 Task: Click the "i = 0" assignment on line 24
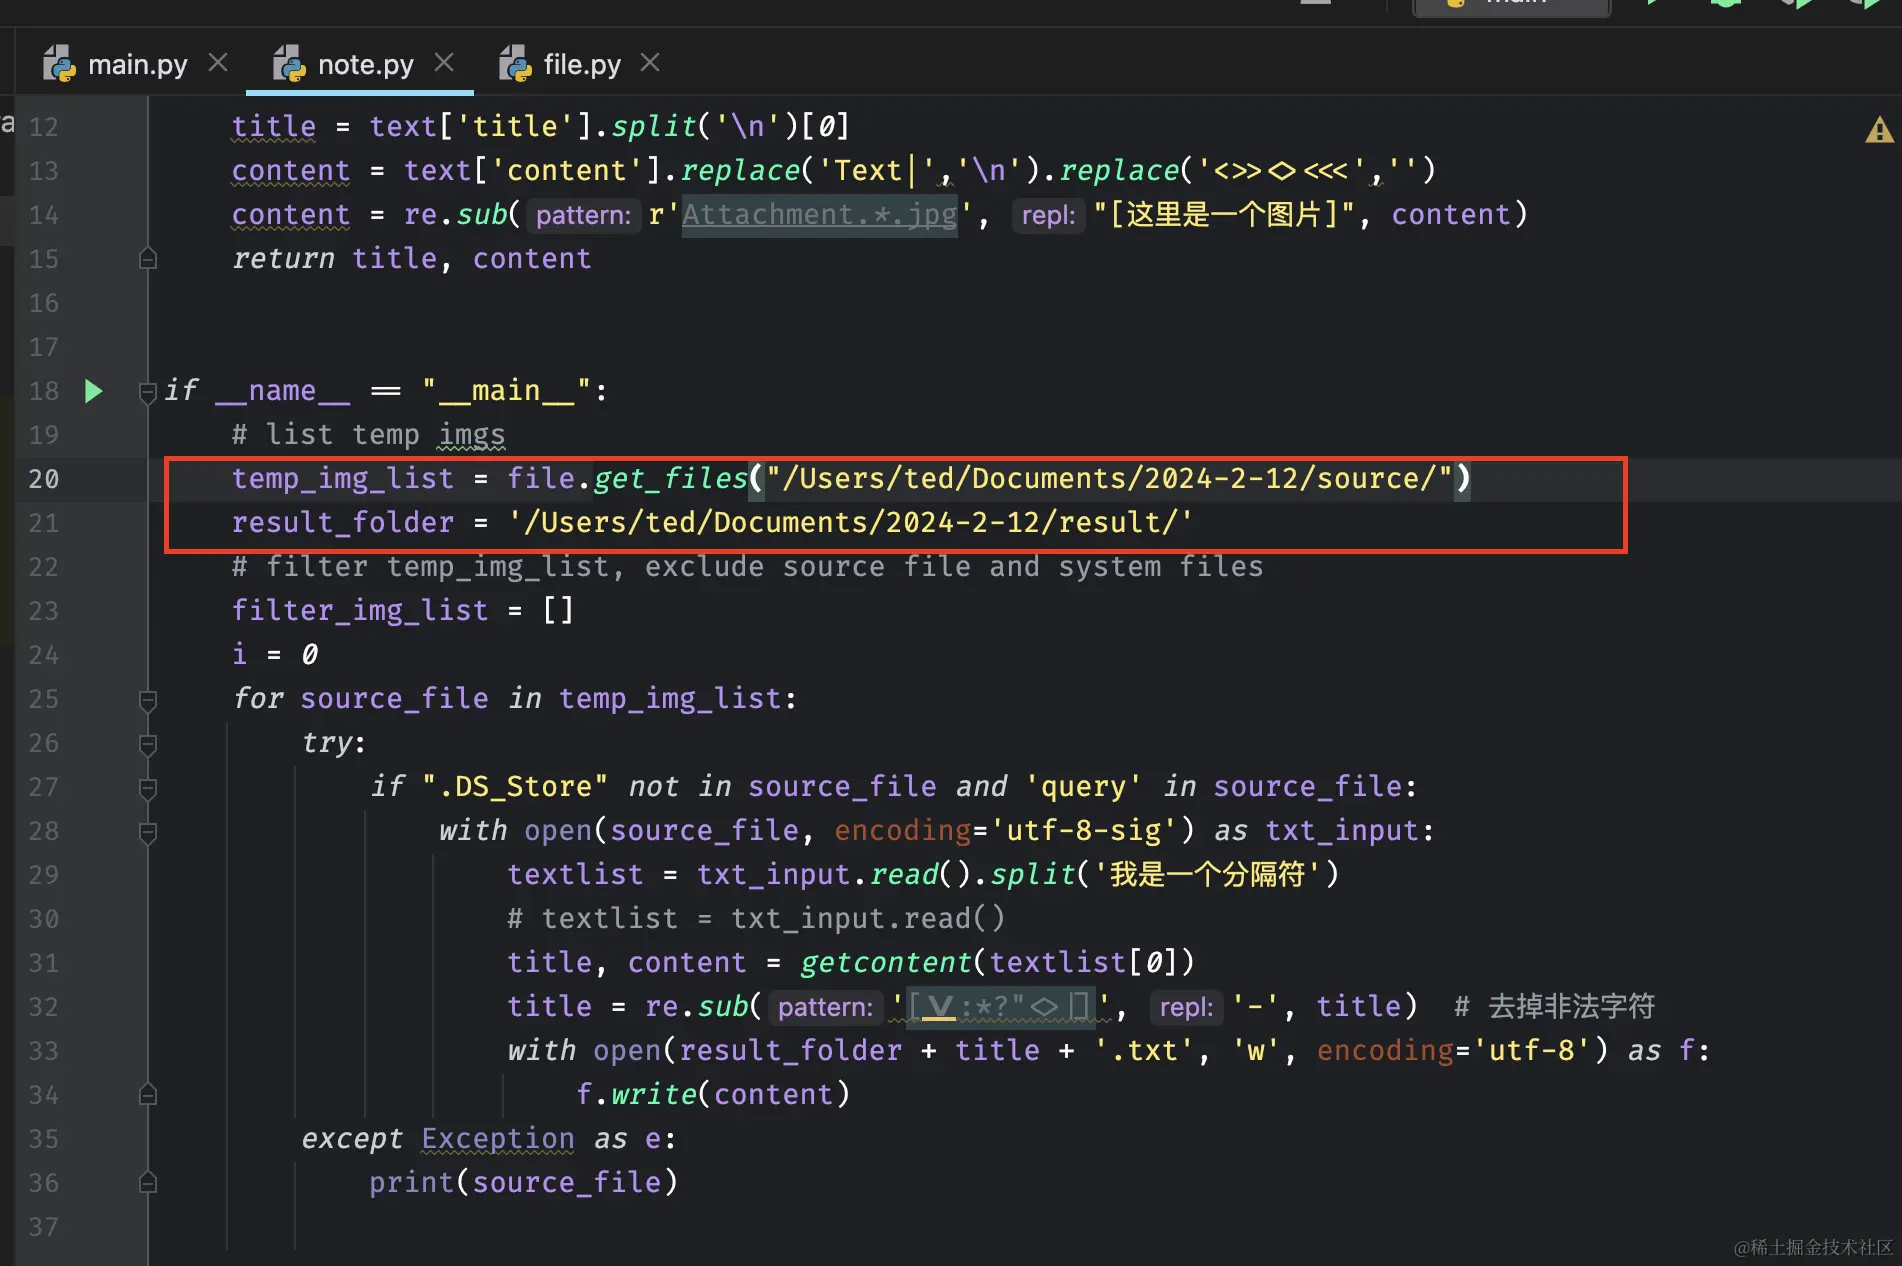point(275,655)
